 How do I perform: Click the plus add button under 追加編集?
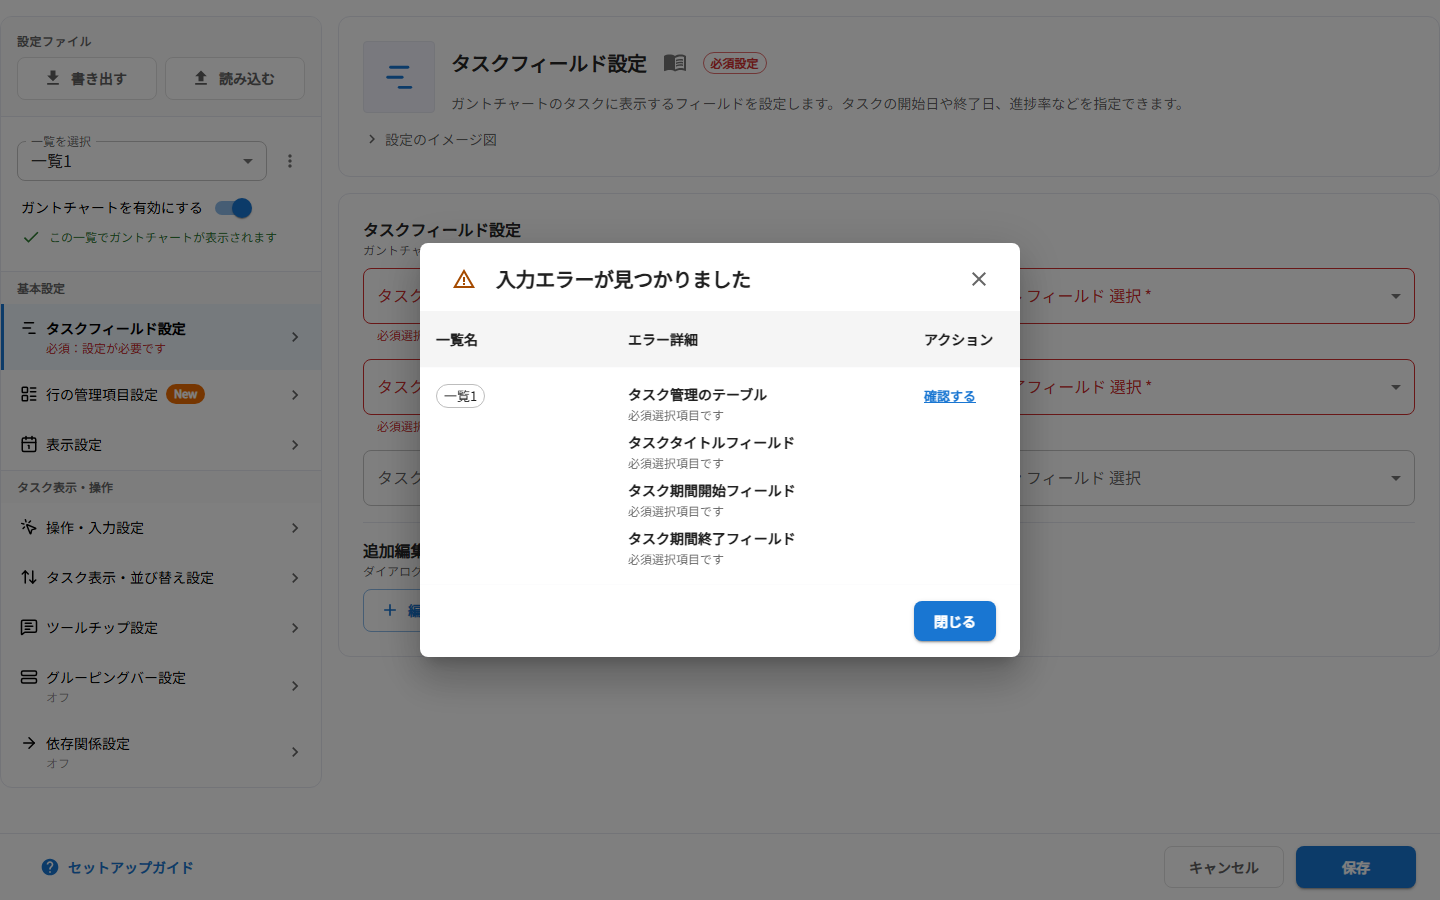click(392, 610)
